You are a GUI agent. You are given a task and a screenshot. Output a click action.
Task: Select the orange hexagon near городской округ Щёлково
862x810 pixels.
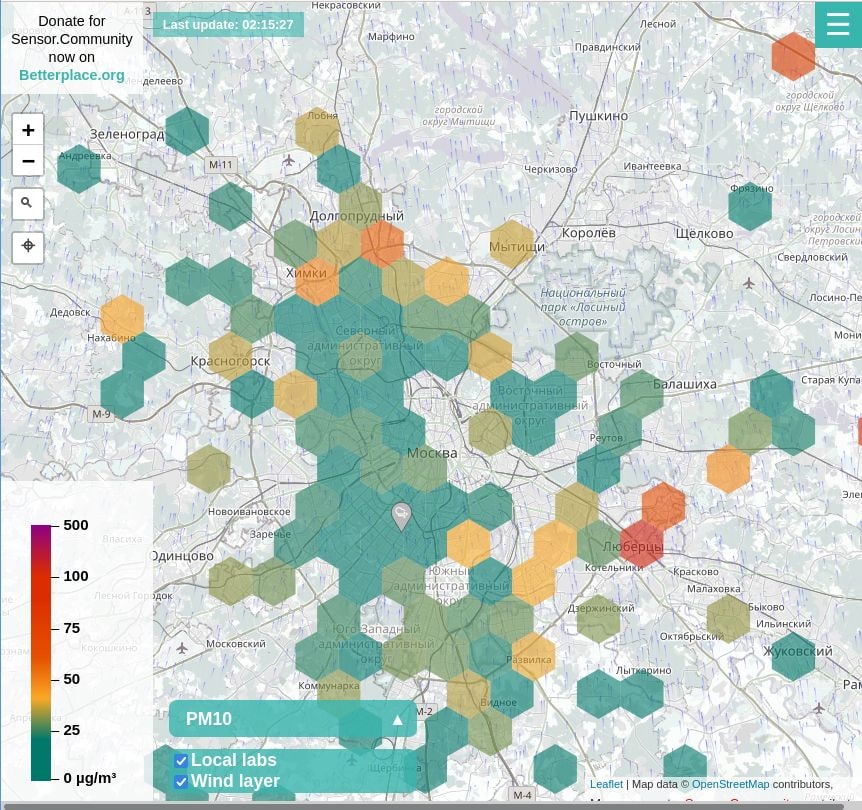793,56
